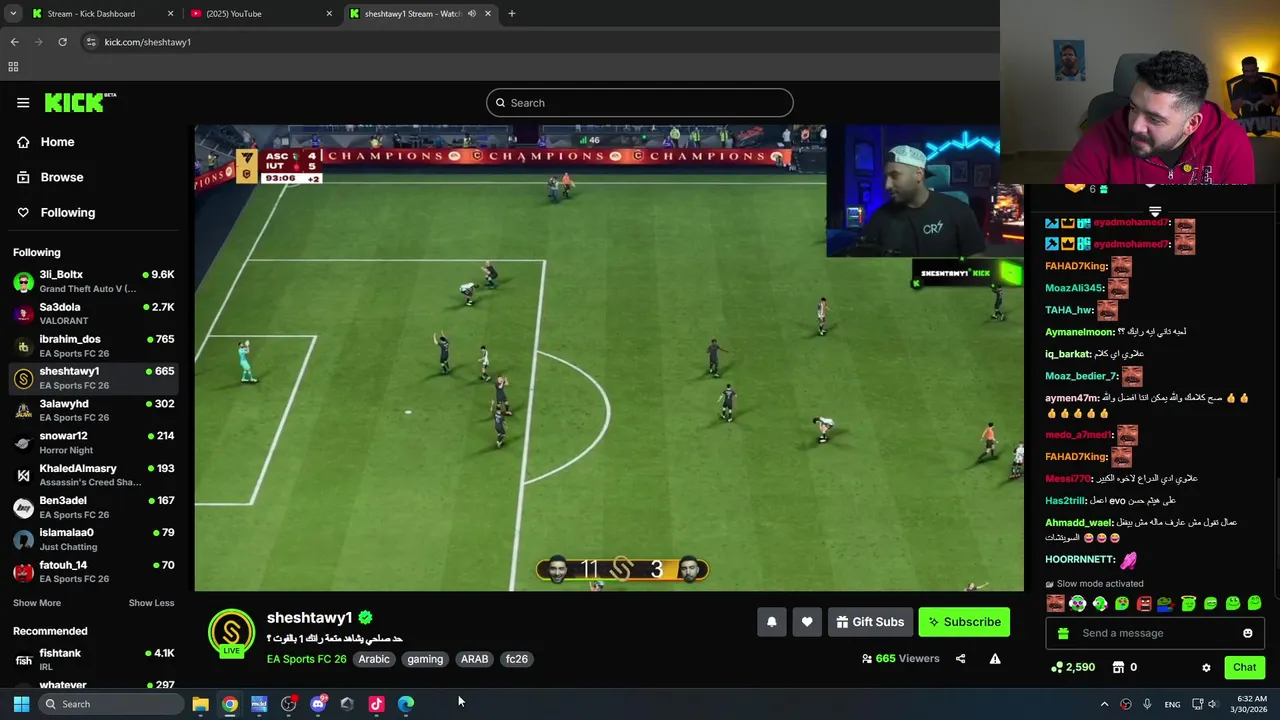Click Aymanelmoon username in chat
The height and width of the screenshot is (720, 1280).
[x=1080, y=332]
